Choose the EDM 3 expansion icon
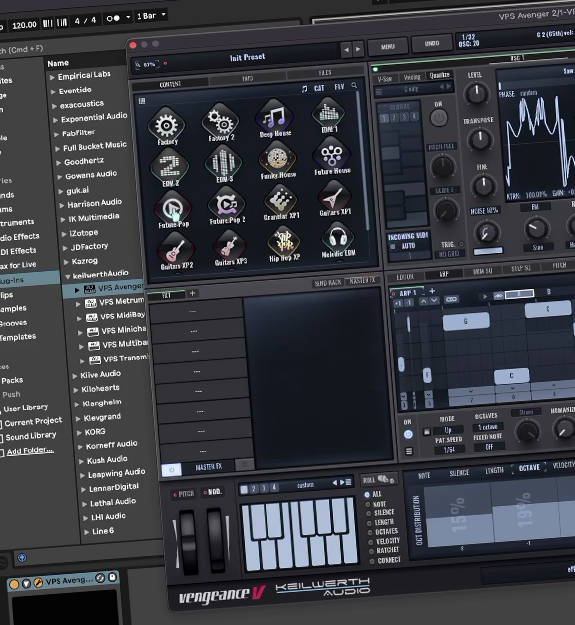 click(x=224, y=163)
